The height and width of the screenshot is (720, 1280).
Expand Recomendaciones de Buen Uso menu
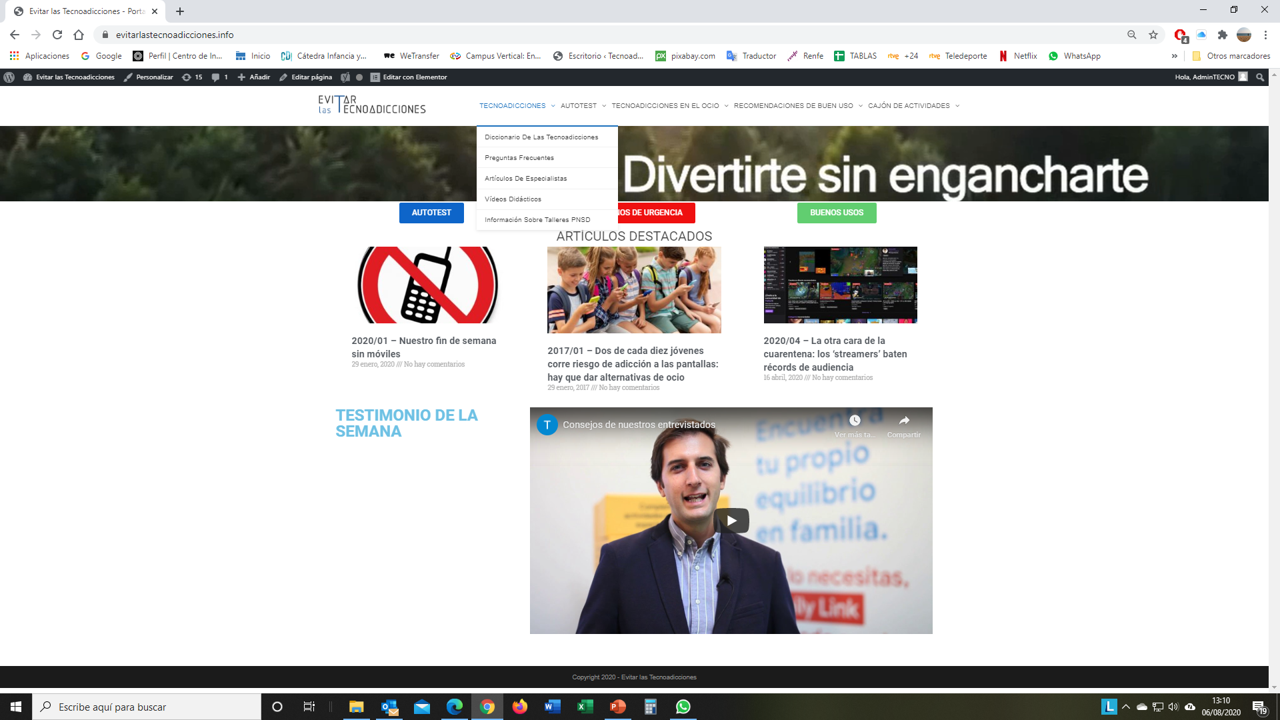click(797, 106)
